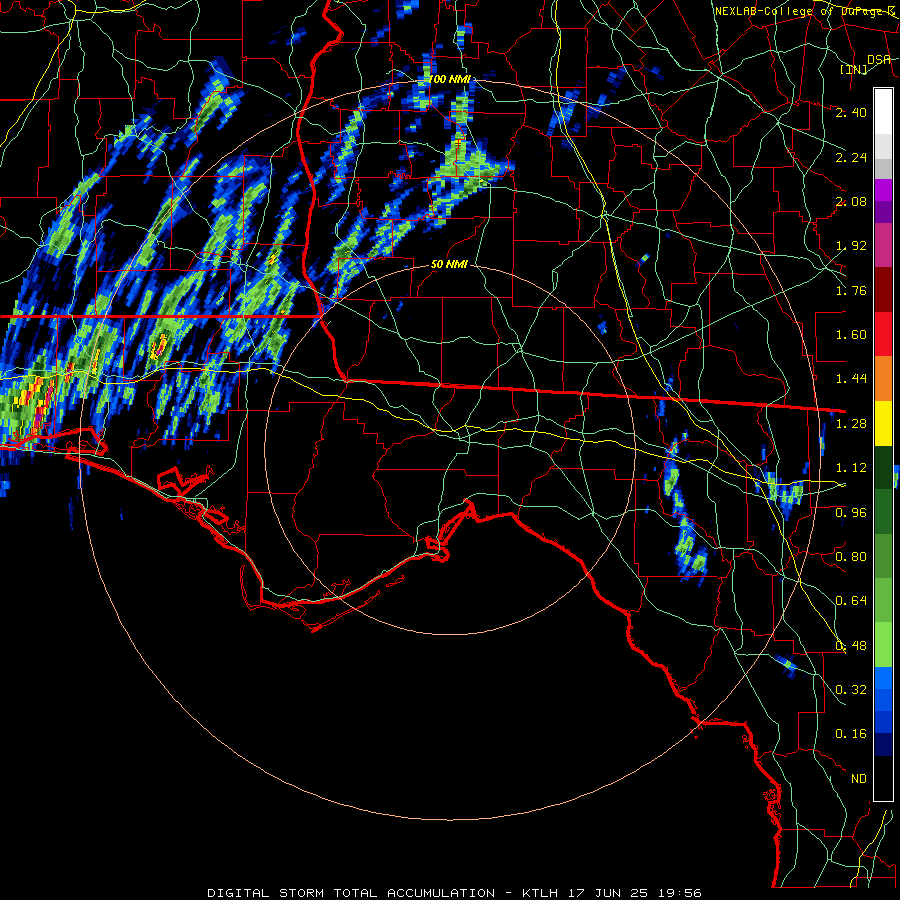The width and height of the screenshot is (900, 900).
Task: Click the 19:56 timestamp
Action: (x=679, y=893)
